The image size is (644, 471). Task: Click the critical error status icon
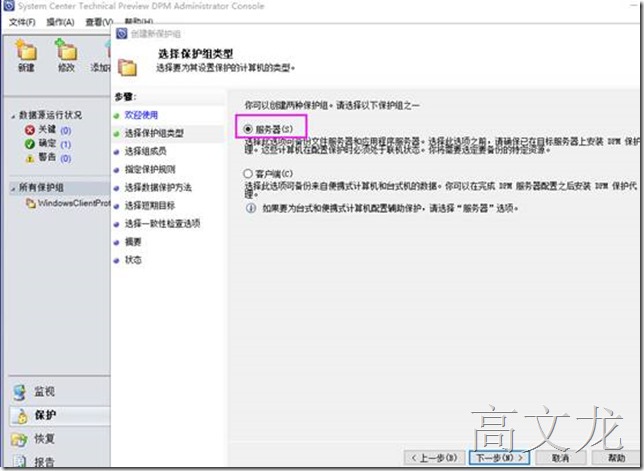click(x=30, y=130)
